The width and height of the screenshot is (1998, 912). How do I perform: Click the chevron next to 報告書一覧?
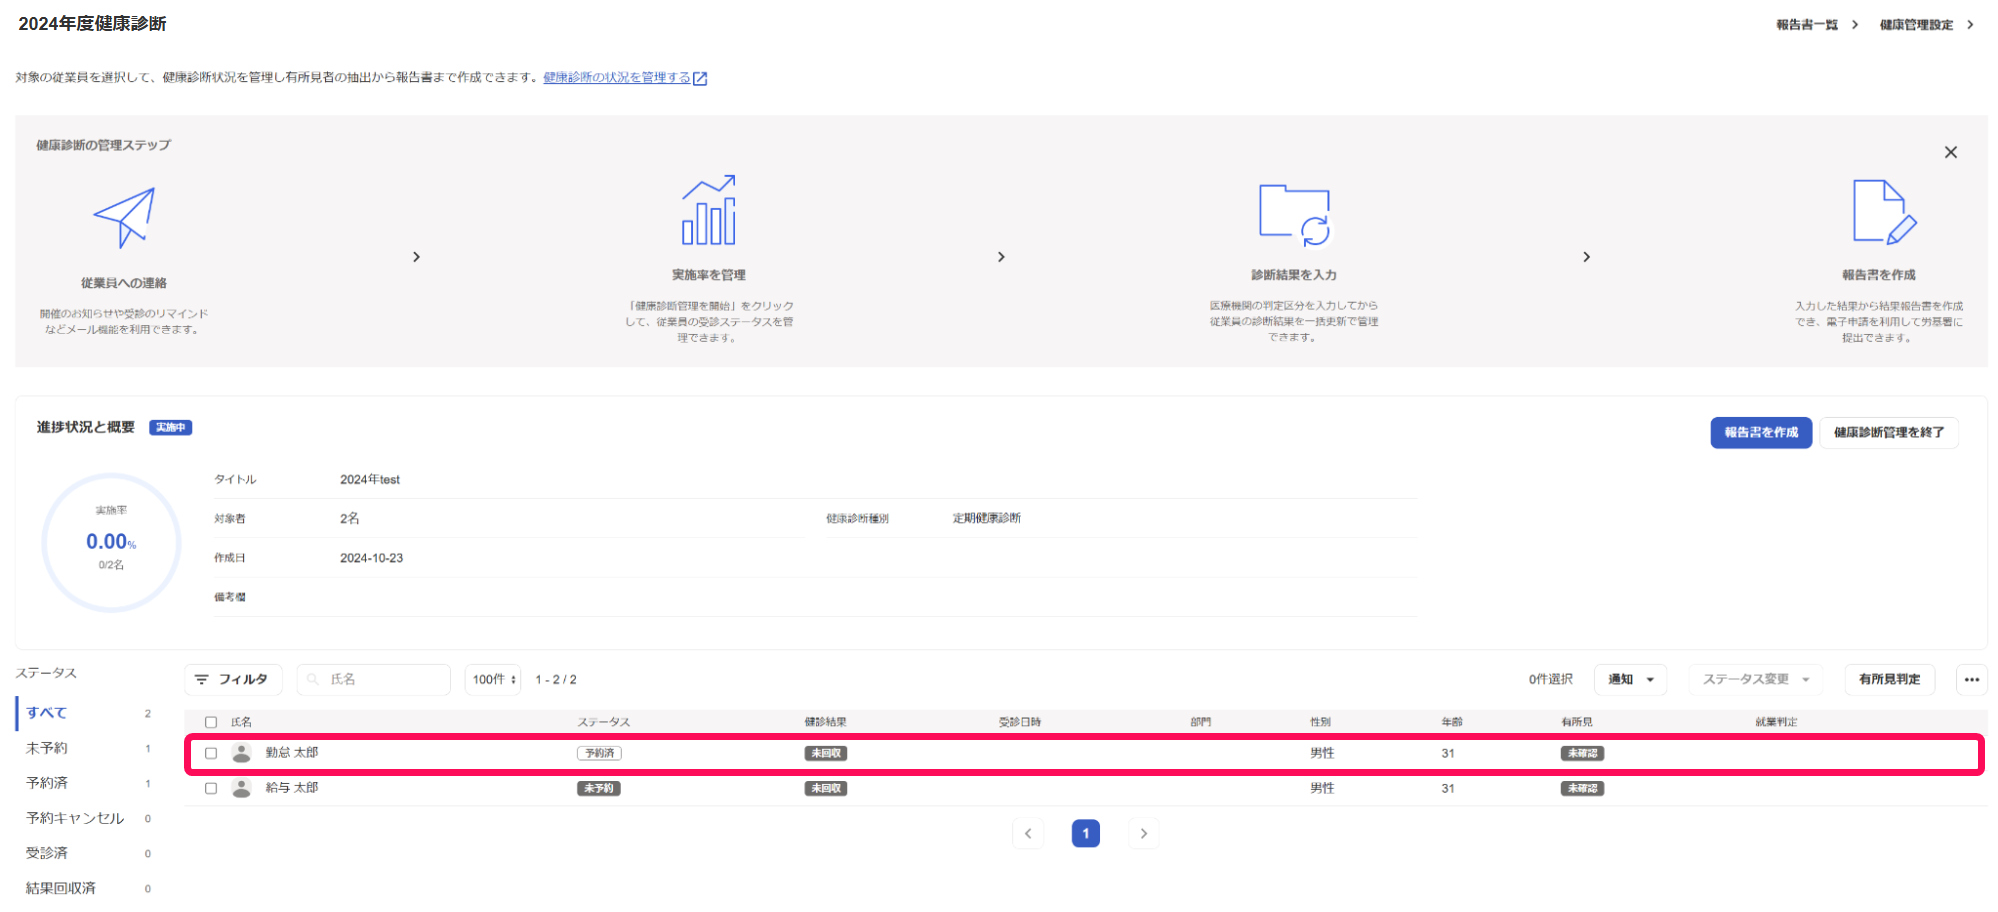pyautogui.click(x=1855, y=25)
